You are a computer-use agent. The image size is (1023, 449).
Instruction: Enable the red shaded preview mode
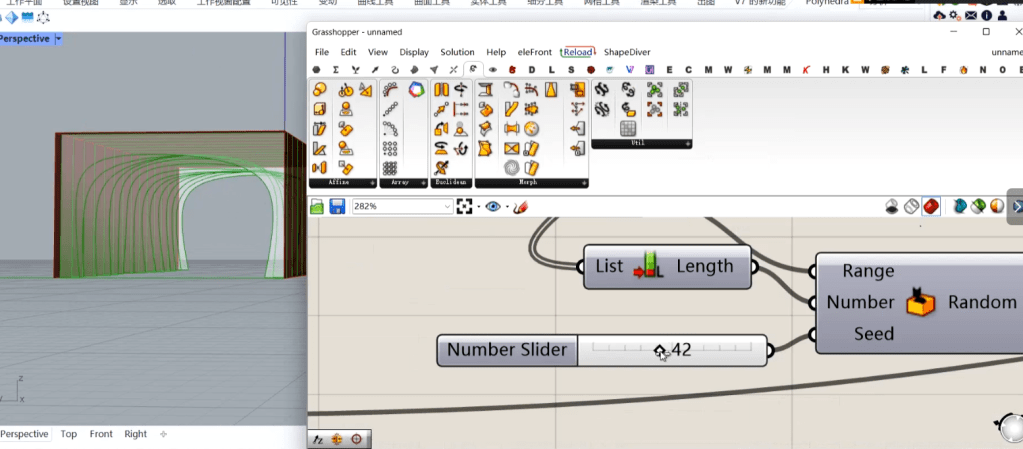point(930,207)
